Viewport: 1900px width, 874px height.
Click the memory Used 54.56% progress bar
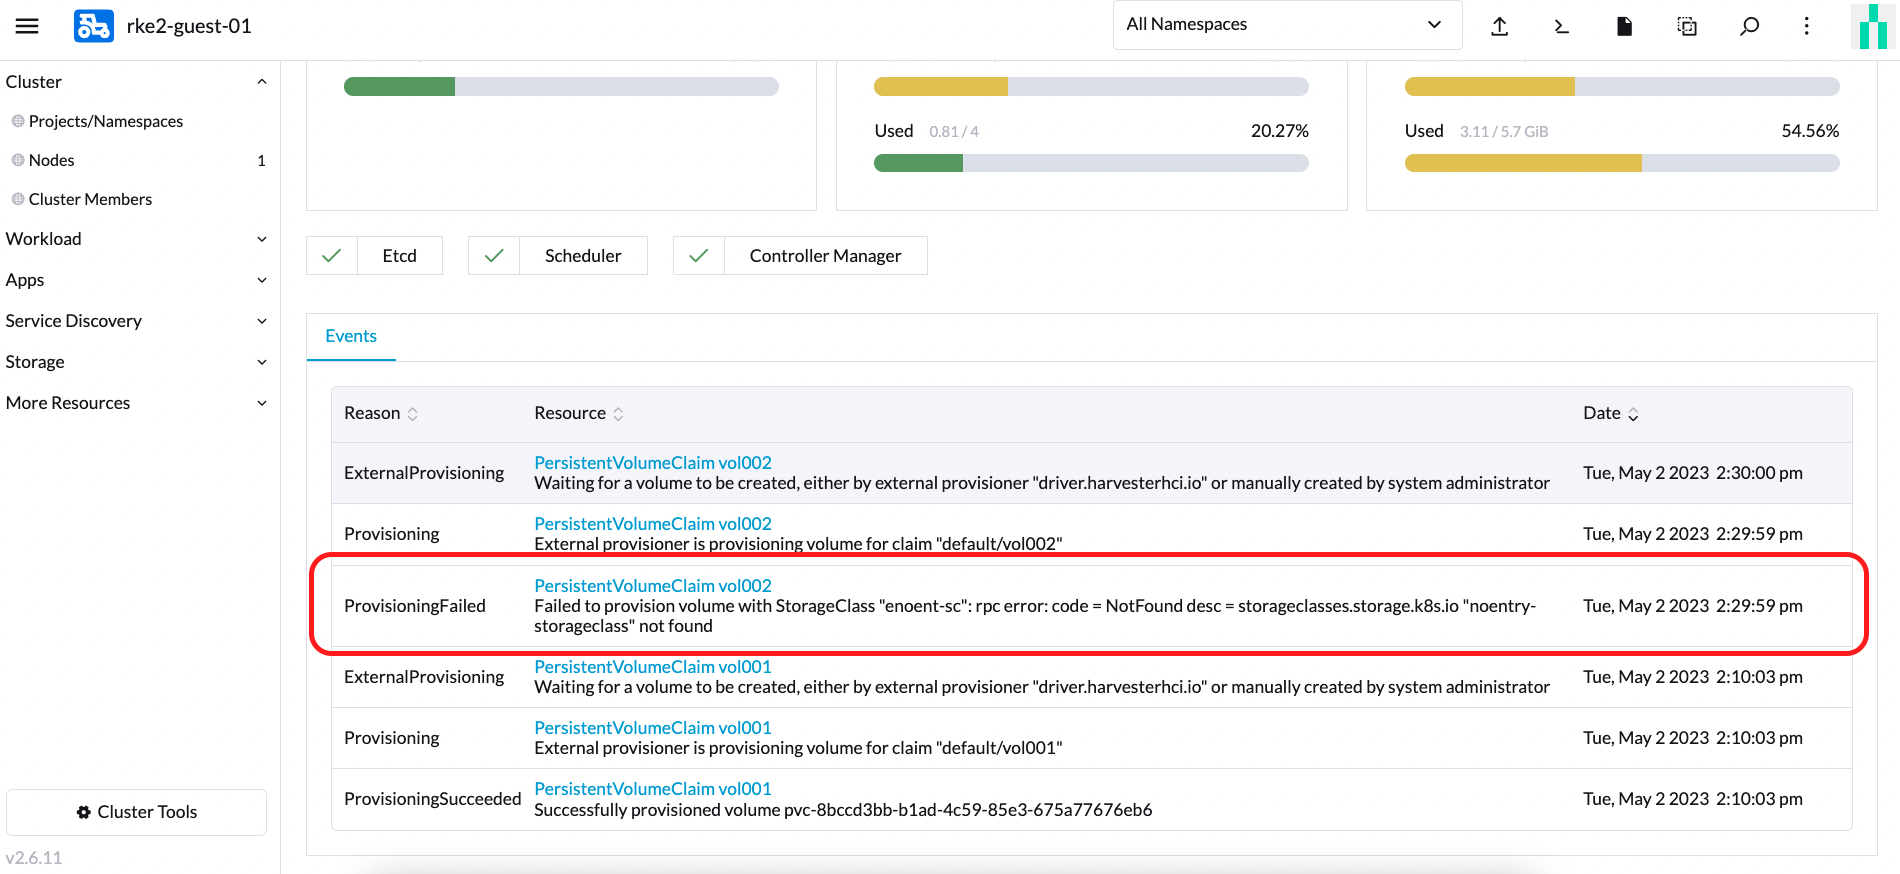coord(1621,163)
